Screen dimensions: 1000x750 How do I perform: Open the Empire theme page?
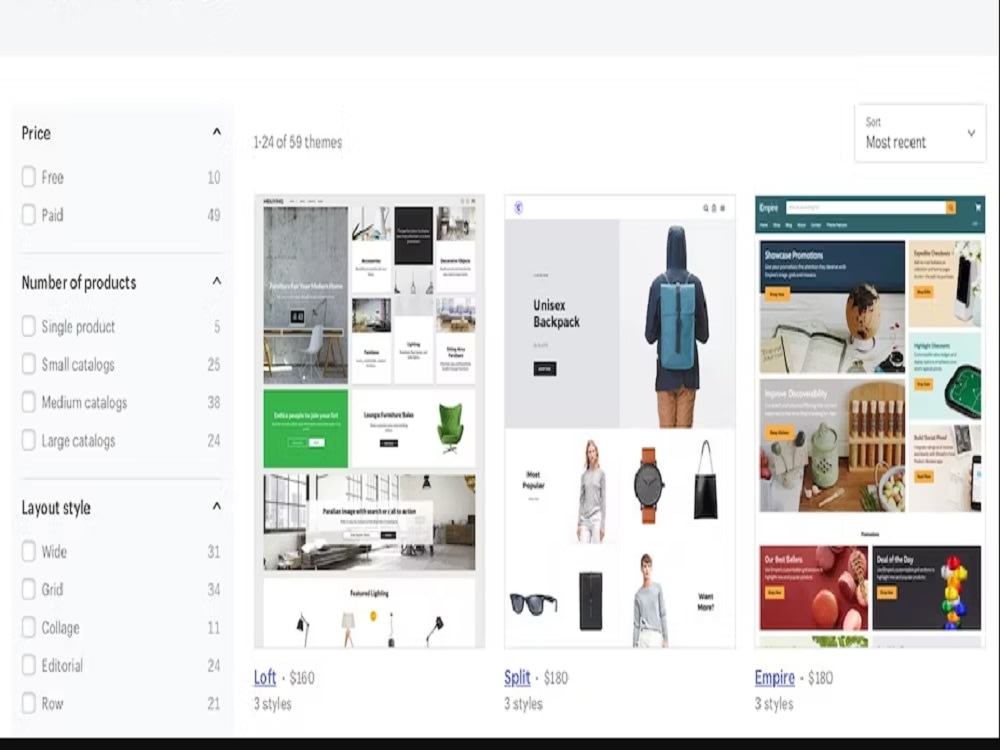pyautogui.click(x=773, y=678)
